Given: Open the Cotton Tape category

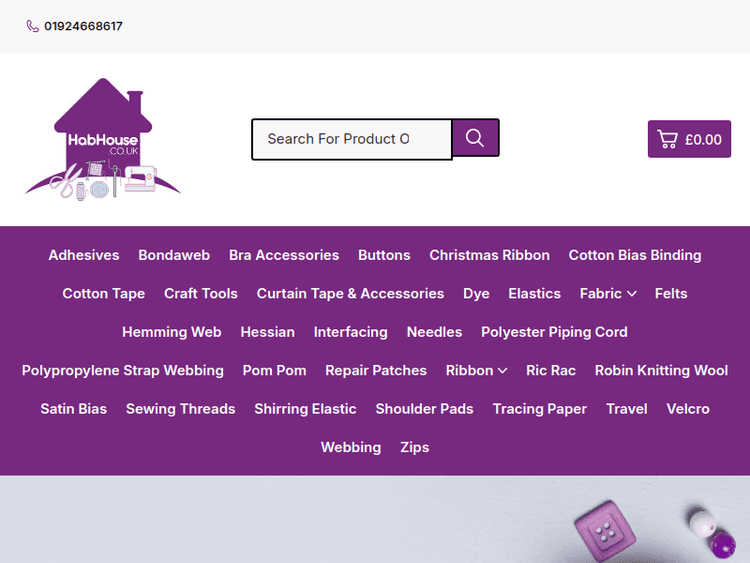Looking at the screenshot, I should pyautogui.click(x=104, y=293).
